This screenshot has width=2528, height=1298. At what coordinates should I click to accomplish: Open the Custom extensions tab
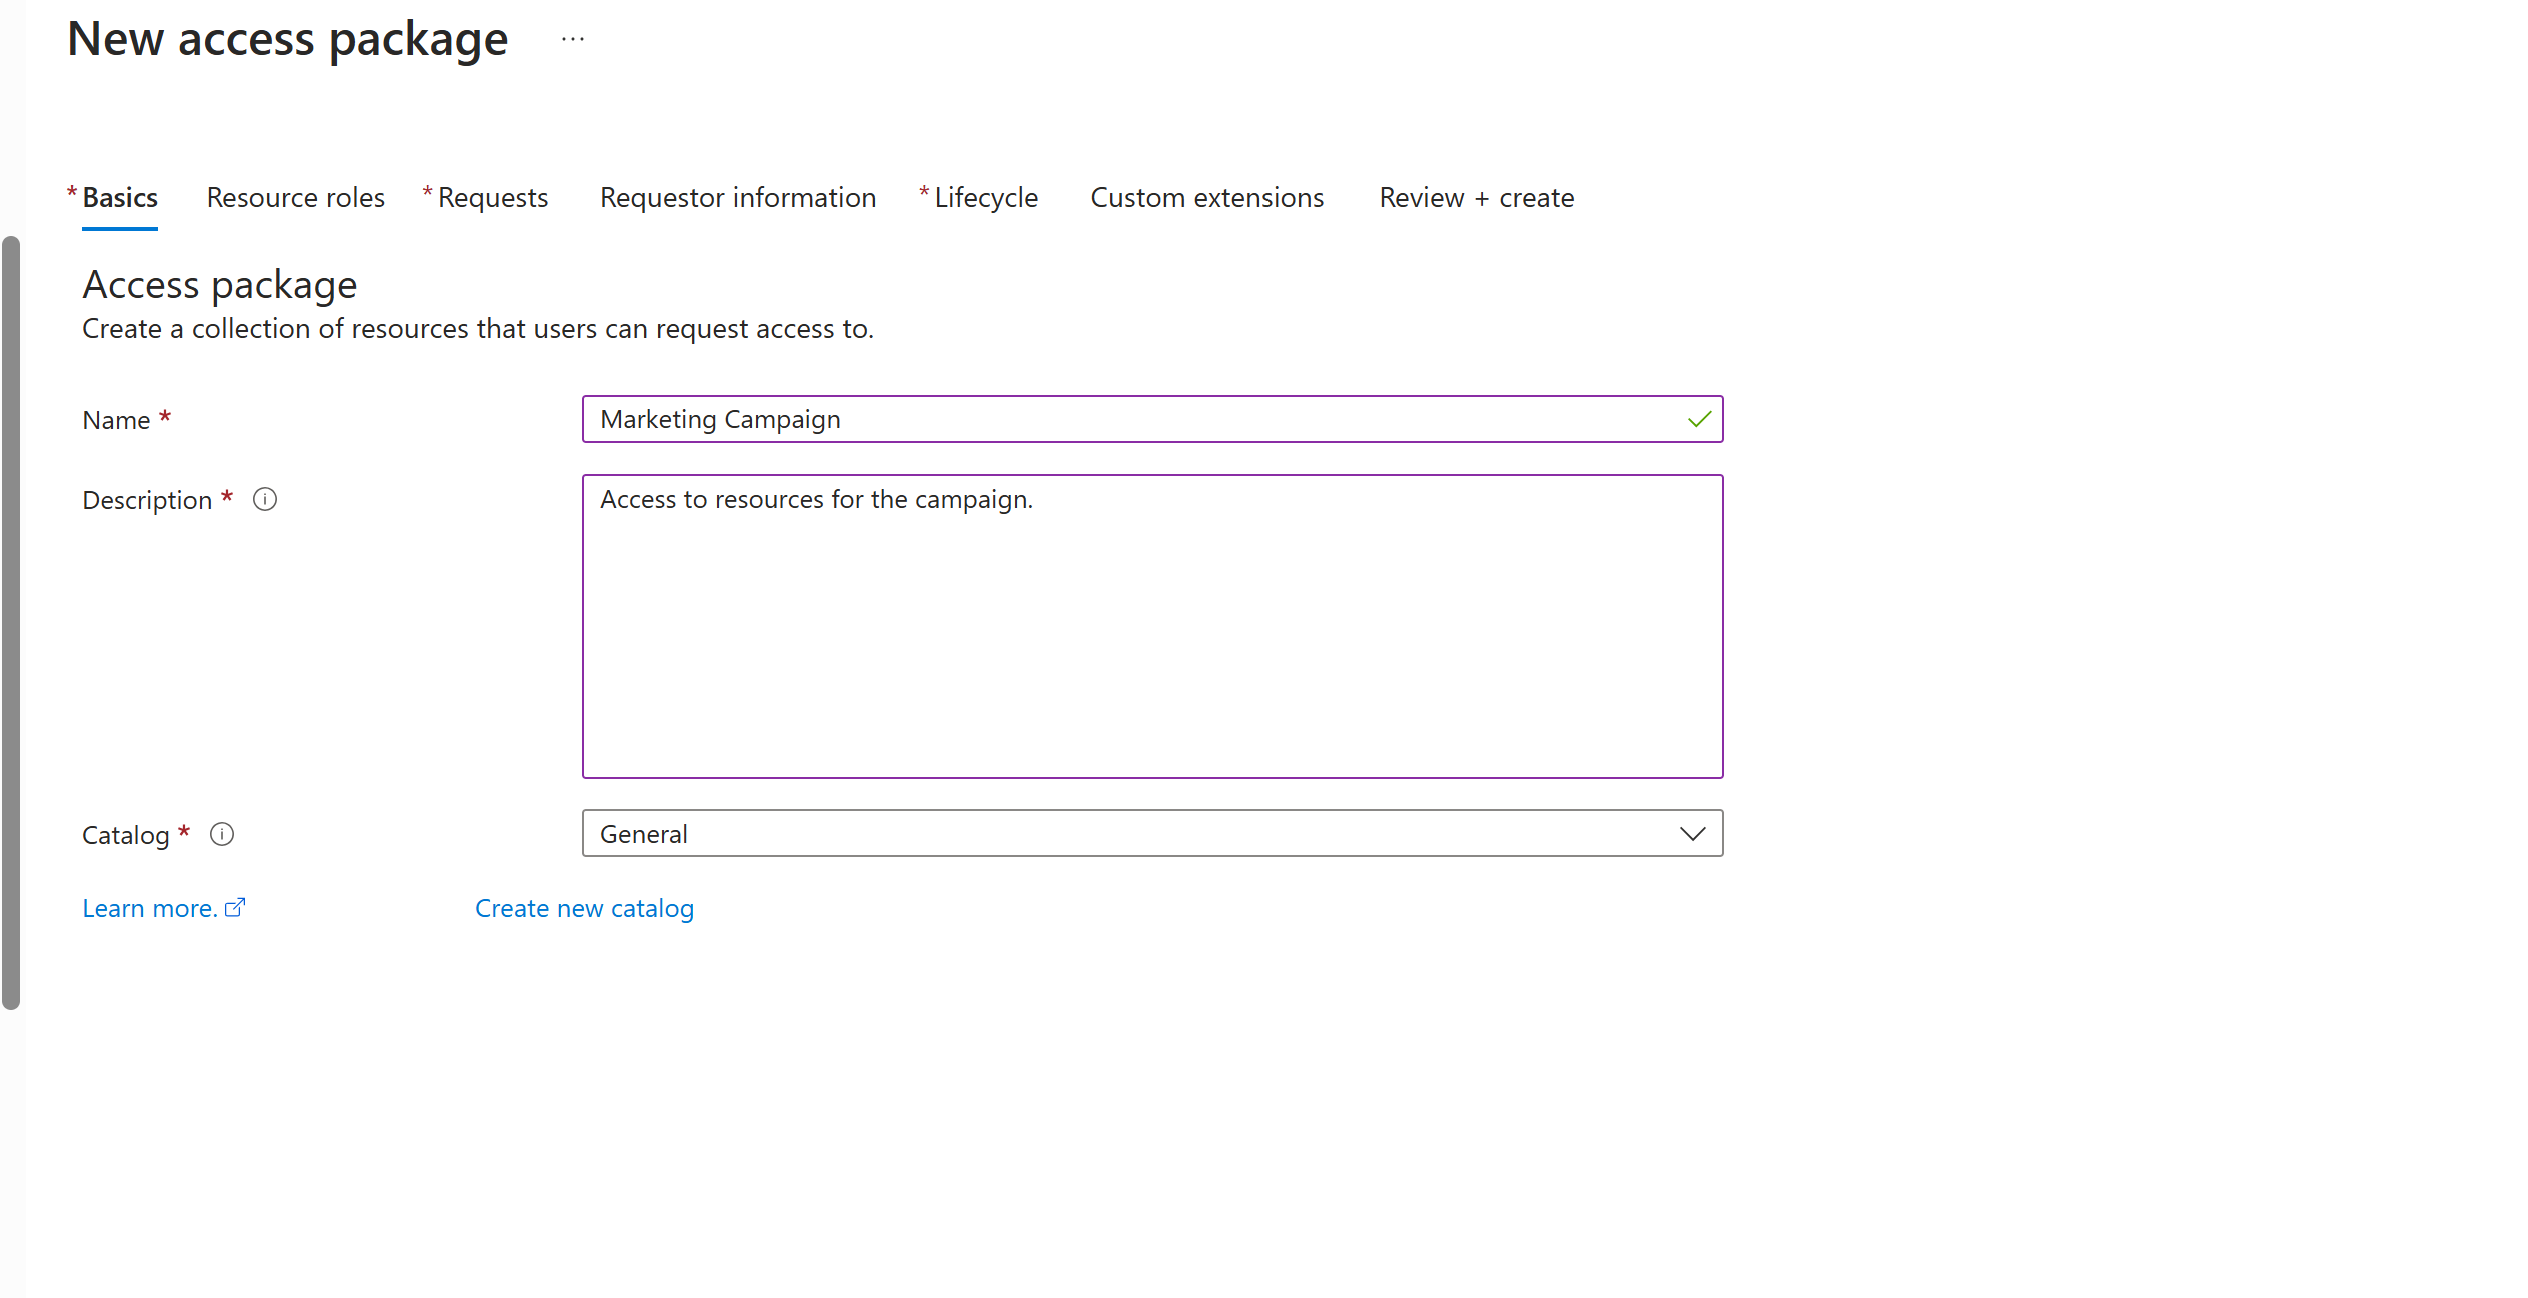tap(1207, 198)
